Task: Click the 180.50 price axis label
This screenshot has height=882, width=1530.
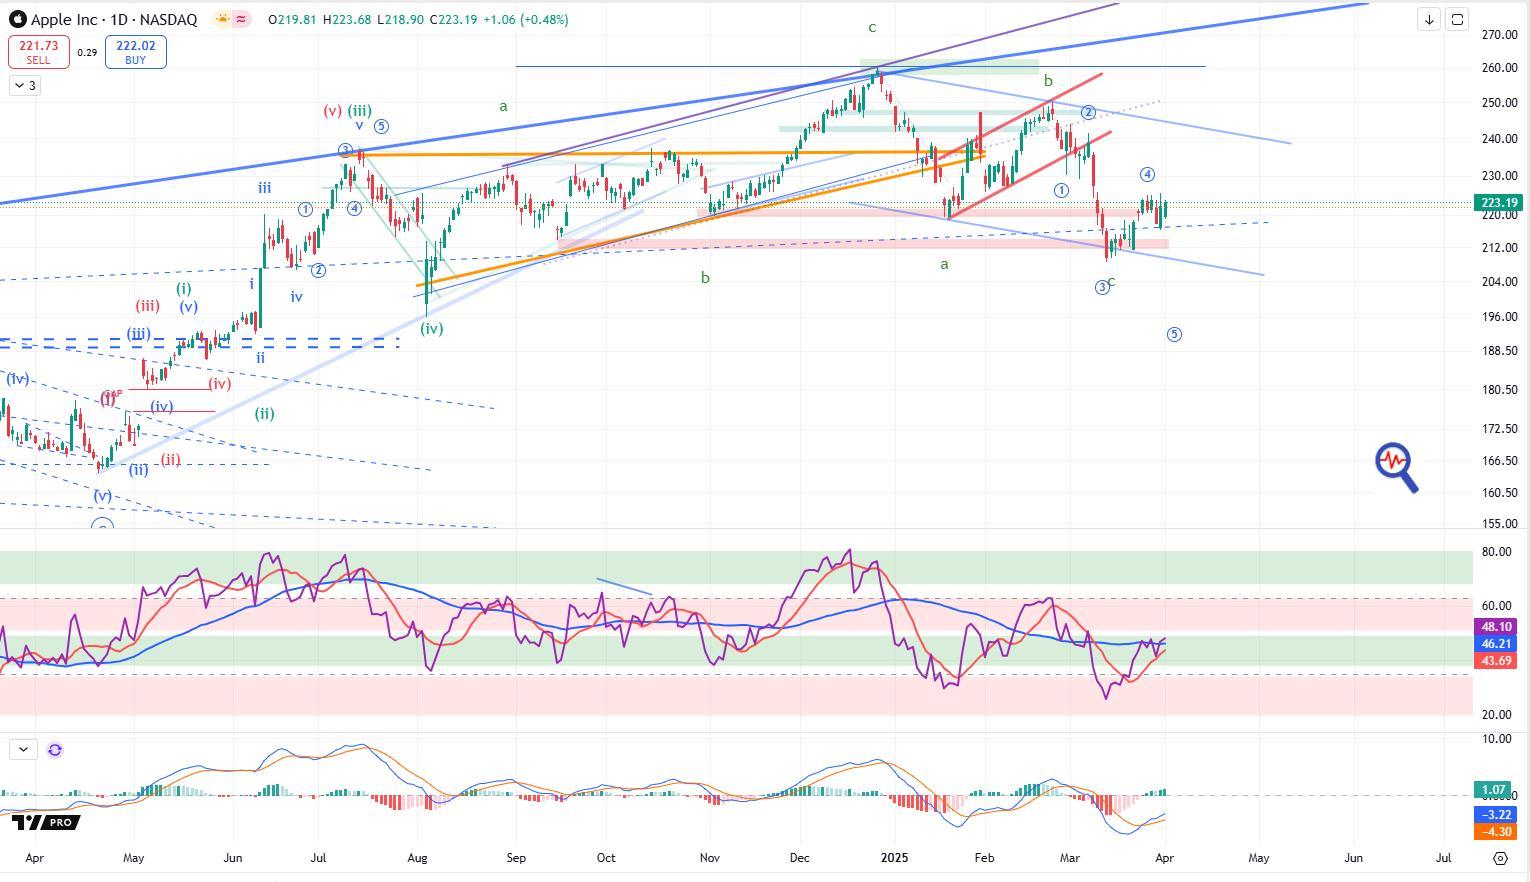Action: point(1499,390)
